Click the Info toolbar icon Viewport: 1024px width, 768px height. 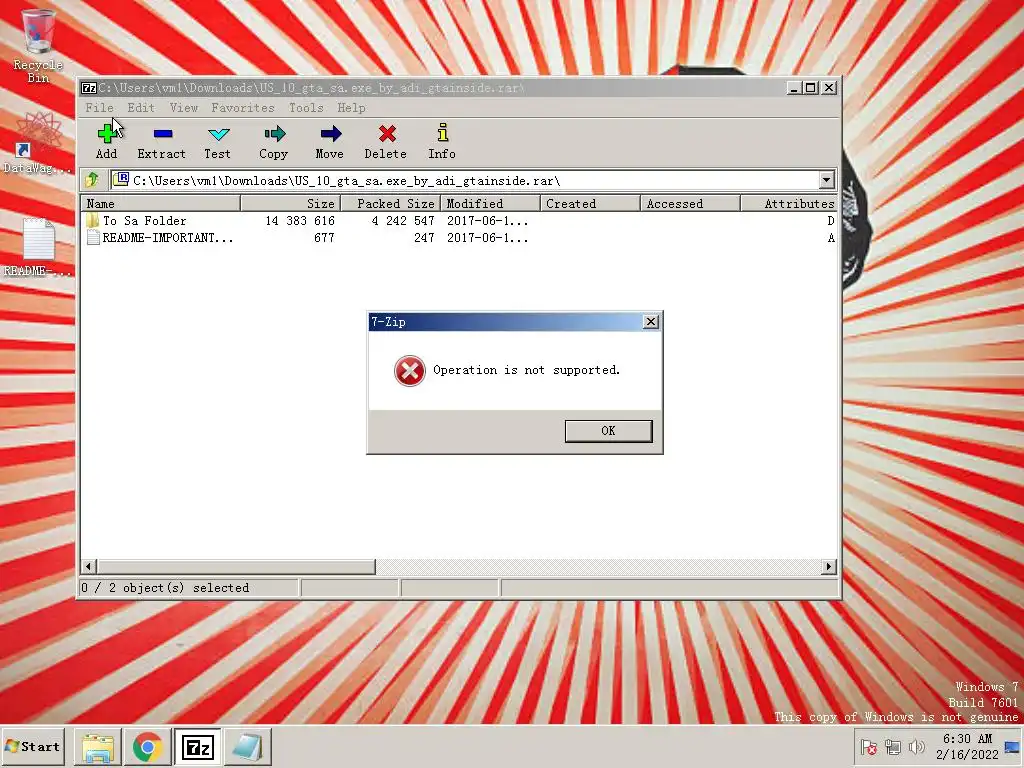(x=442, y=142)
